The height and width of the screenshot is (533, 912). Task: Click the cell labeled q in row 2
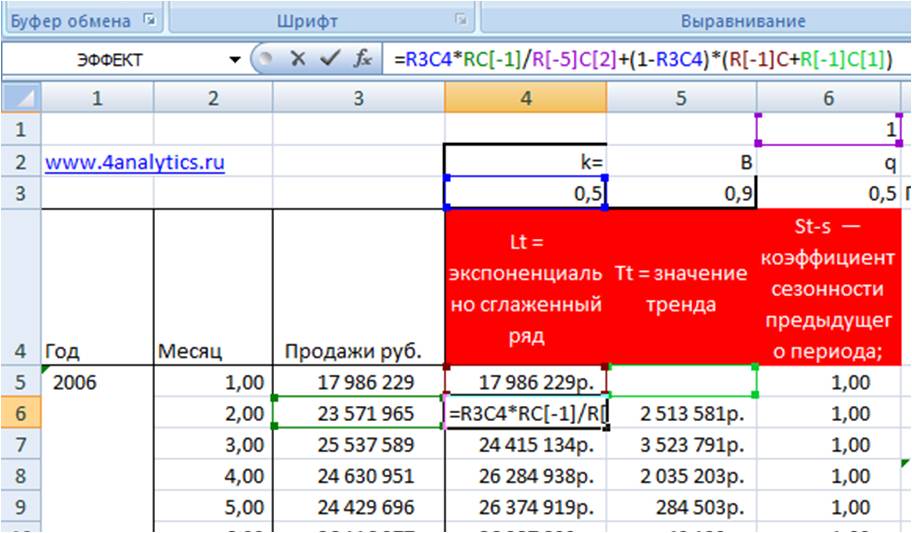click(x=828, y=161)
